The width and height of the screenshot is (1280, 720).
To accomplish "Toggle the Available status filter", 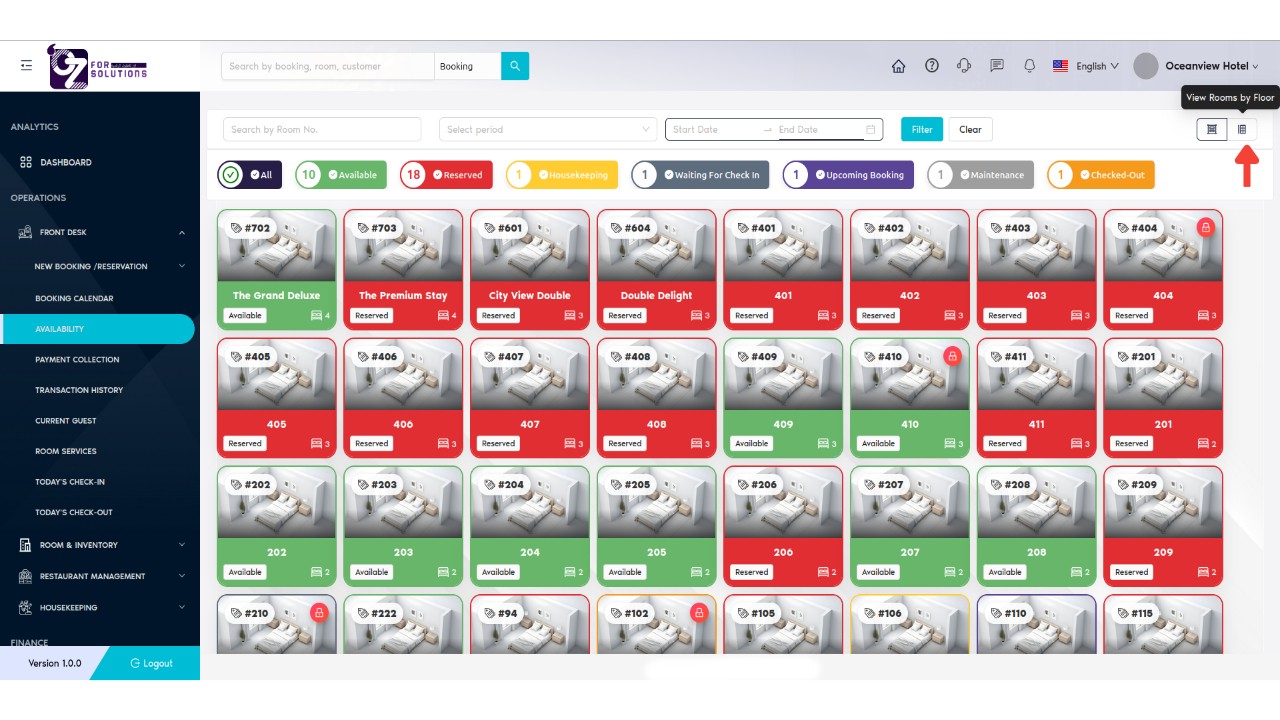I will tap(341, 175).
